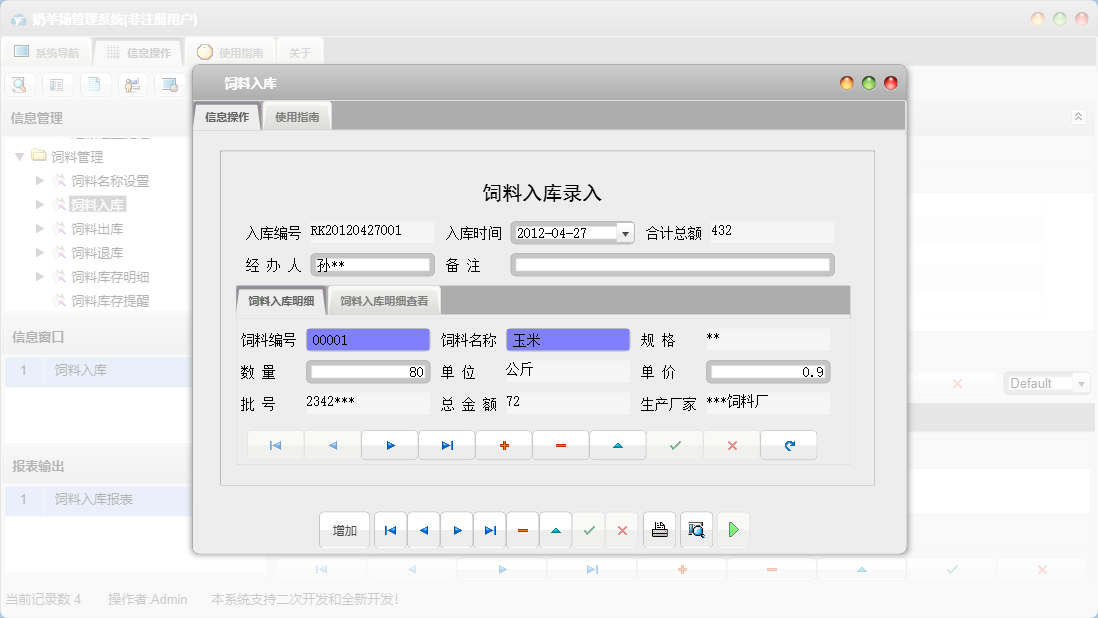Refresh records with the circular arrow icon
The height and width of the screenshot is (618, 1098).
click(788, 444)
